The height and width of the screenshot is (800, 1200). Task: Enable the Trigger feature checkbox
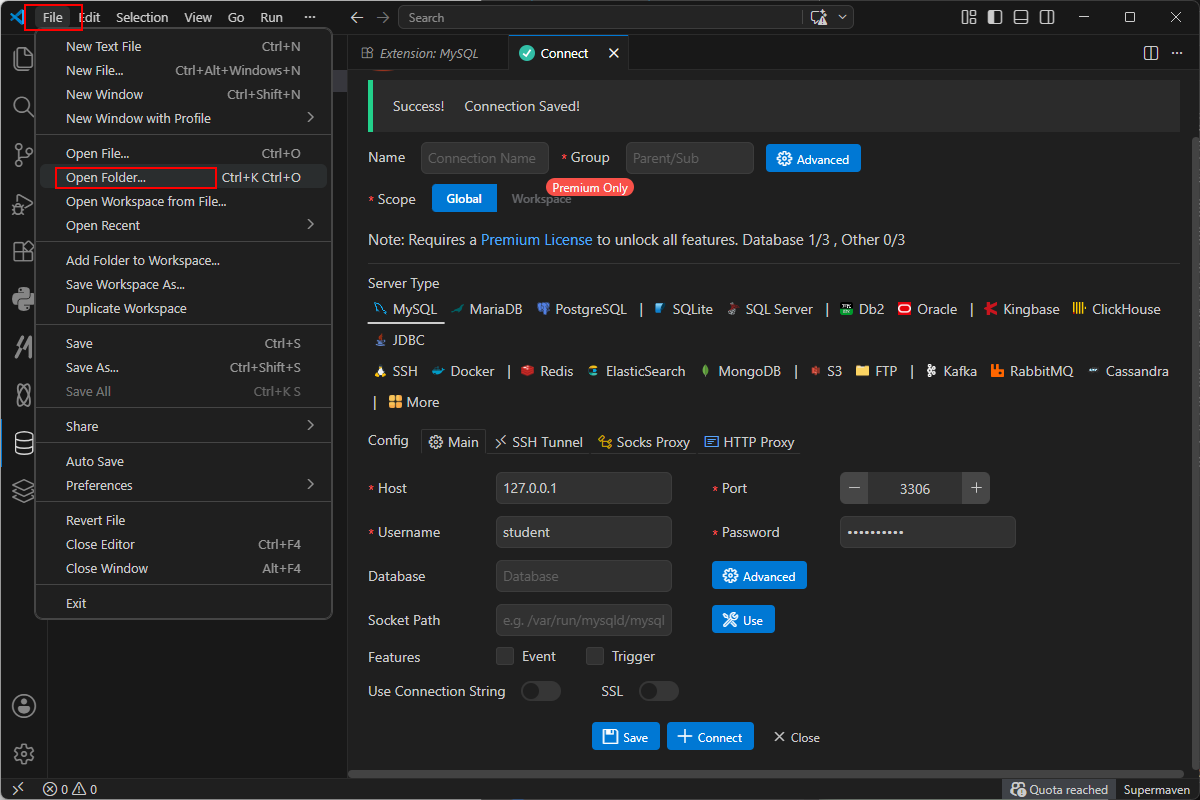click(595, 656)
